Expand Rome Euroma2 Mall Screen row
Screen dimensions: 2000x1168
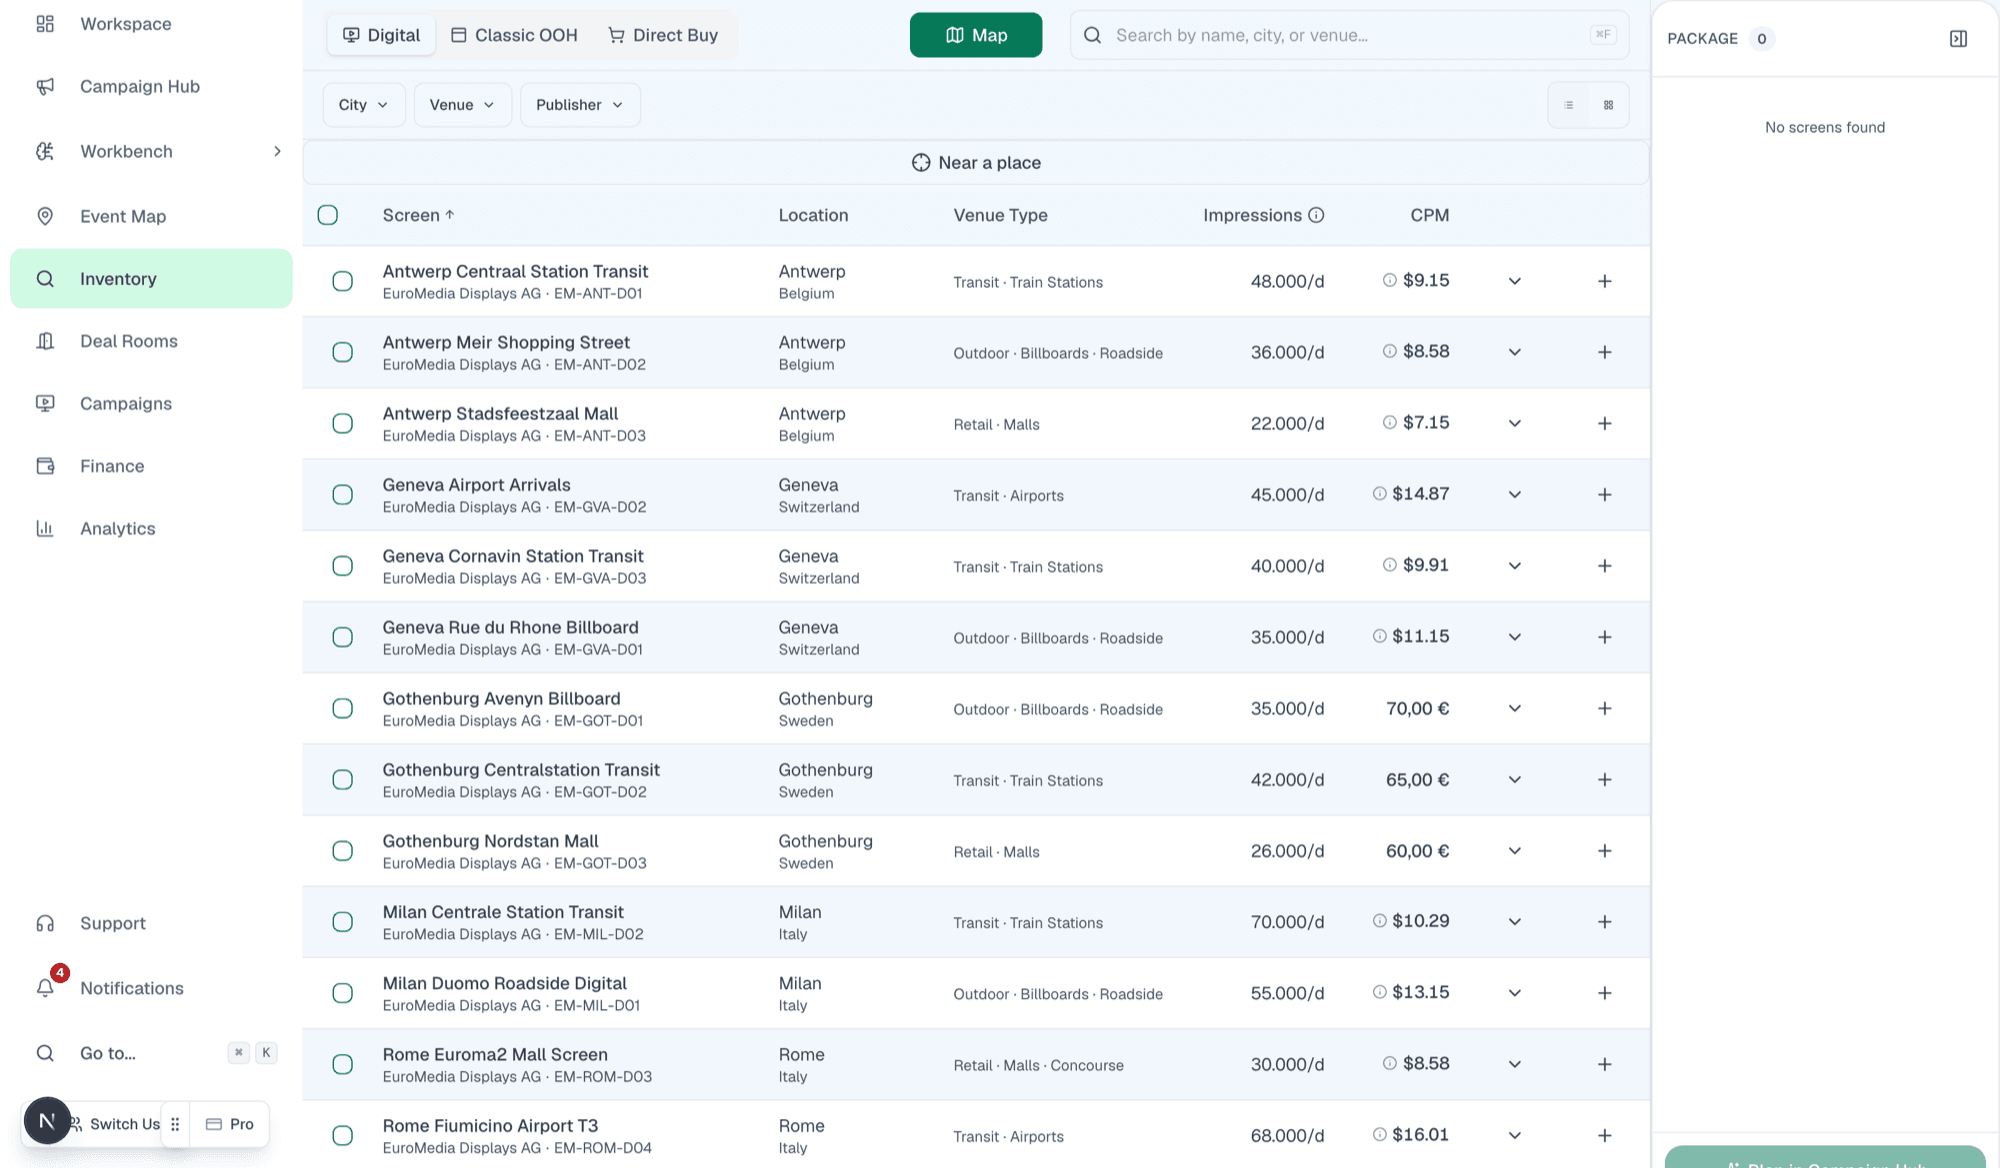(x=1515, y=1064)
